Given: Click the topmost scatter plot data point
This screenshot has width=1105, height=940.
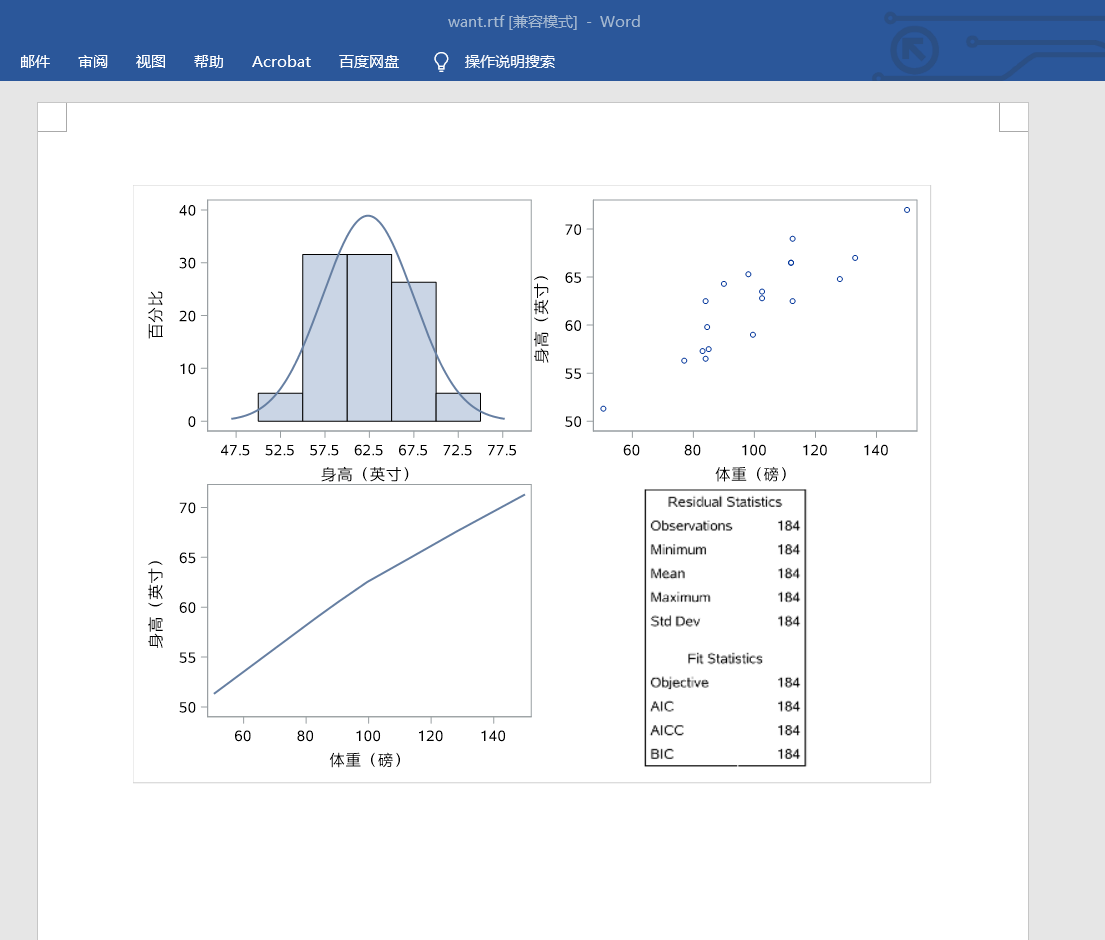Looking at the screenshot, I should click(x=905, y=210).
